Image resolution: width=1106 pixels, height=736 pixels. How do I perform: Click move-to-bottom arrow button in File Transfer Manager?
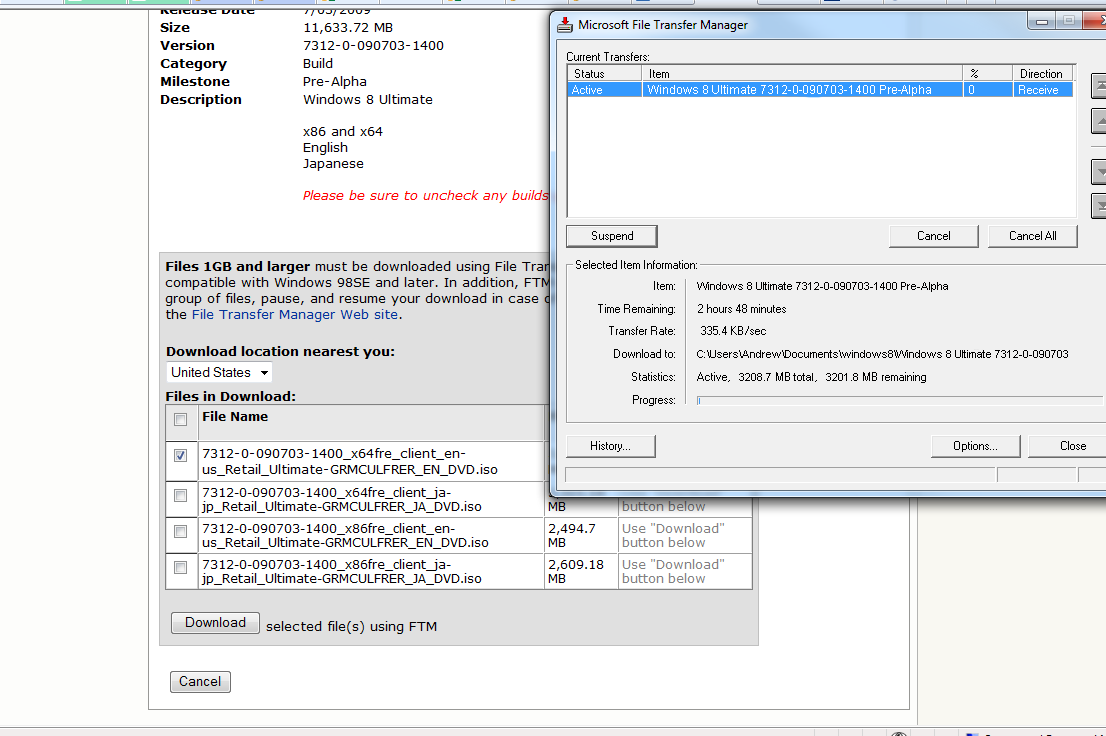[x=1099, y=205]
